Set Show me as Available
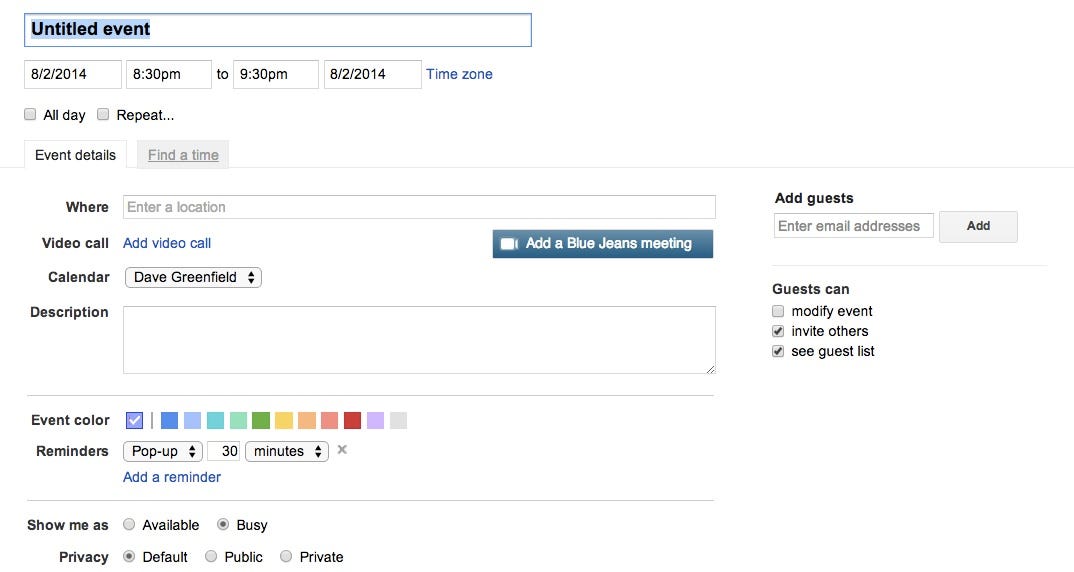The height and width of the screenshot is (572, 1074). tap(129, 525)
